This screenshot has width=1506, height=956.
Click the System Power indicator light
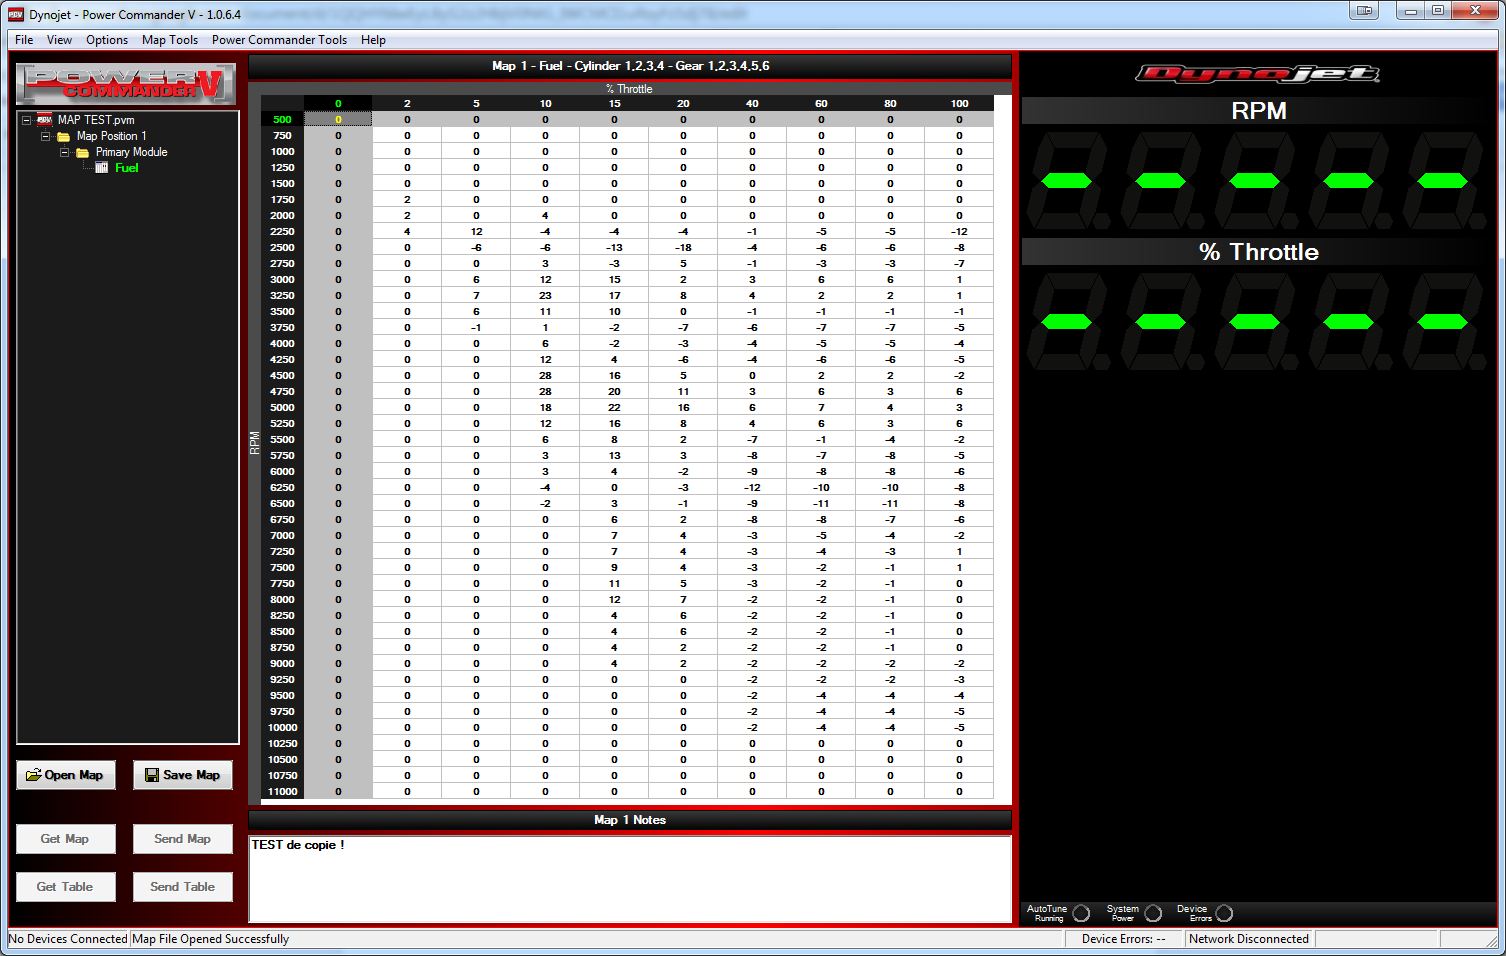point(1153,913)
